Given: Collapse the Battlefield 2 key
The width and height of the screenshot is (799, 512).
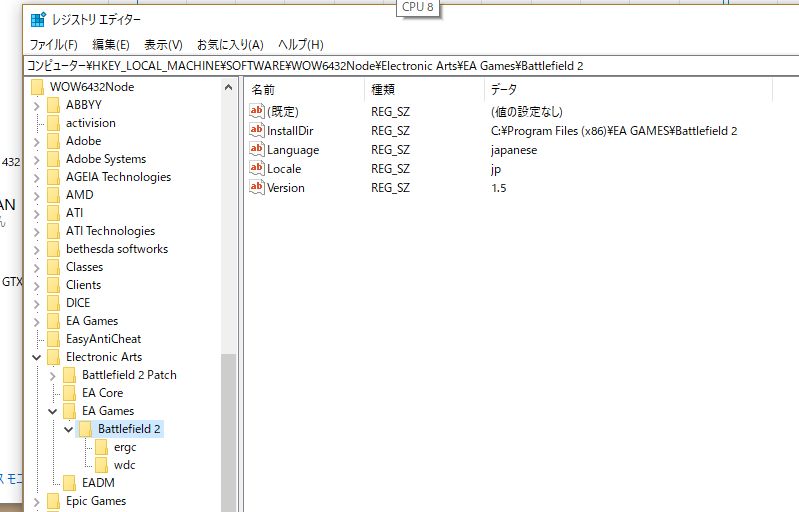Looking at the screenshot, I should point(69,429).
